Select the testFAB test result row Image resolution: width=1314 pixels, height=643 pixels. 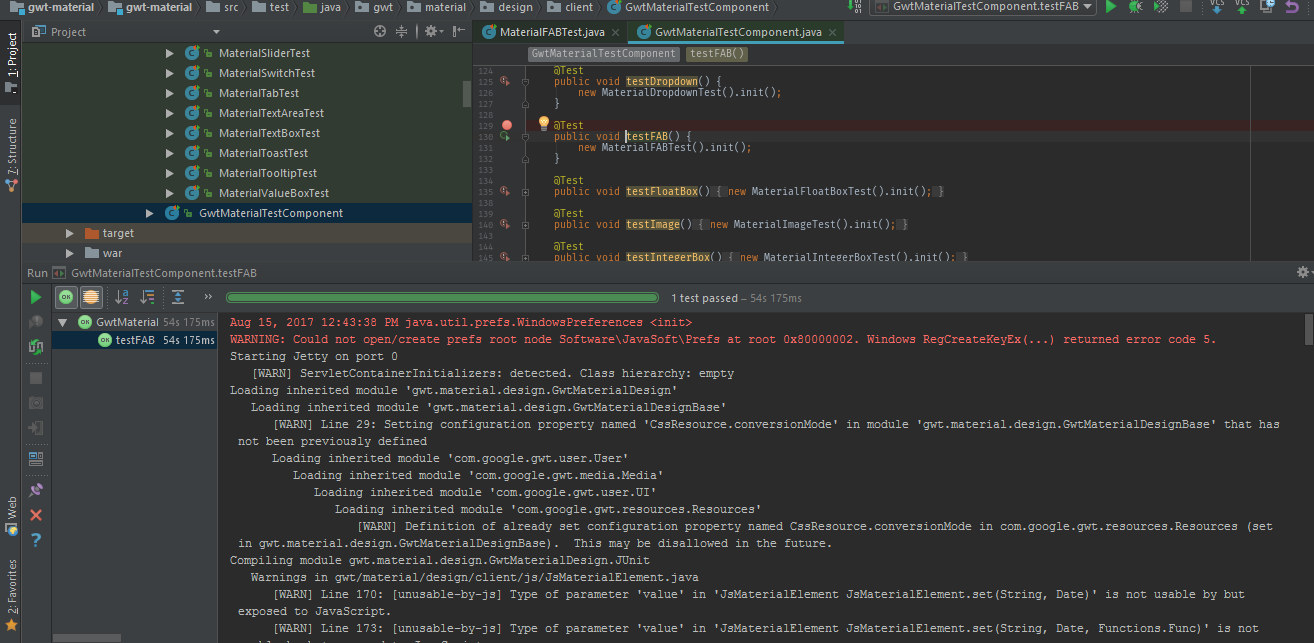click(134, 340)
